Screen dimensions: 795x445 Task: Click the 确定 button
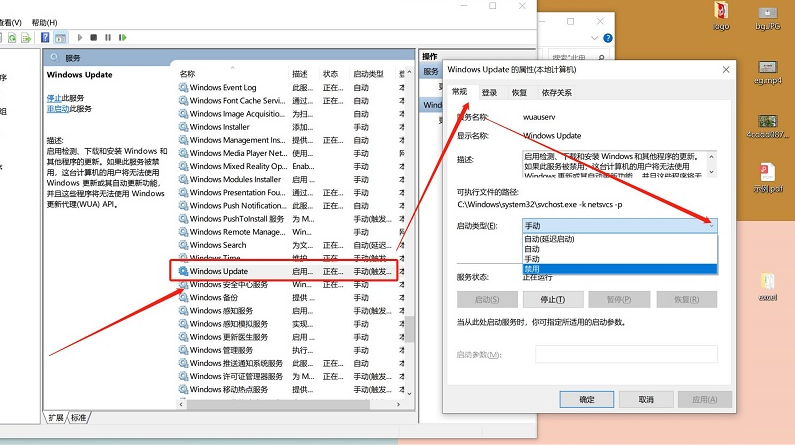(587, 399)
